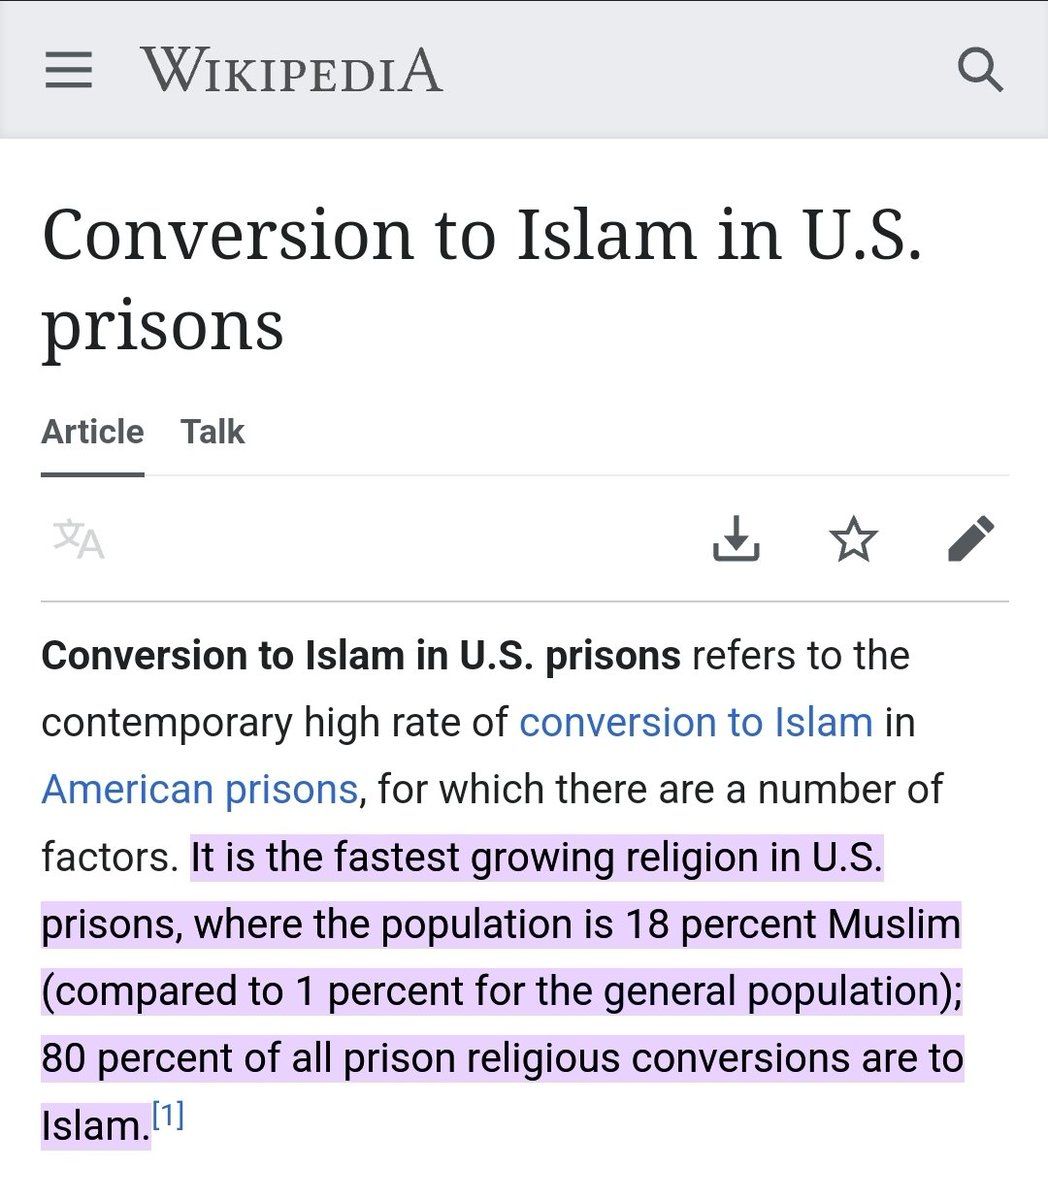Click the Wikipedia wordmark logo
The image size is (1048, 1200).
pyautogui.click(x=291, y=71)
